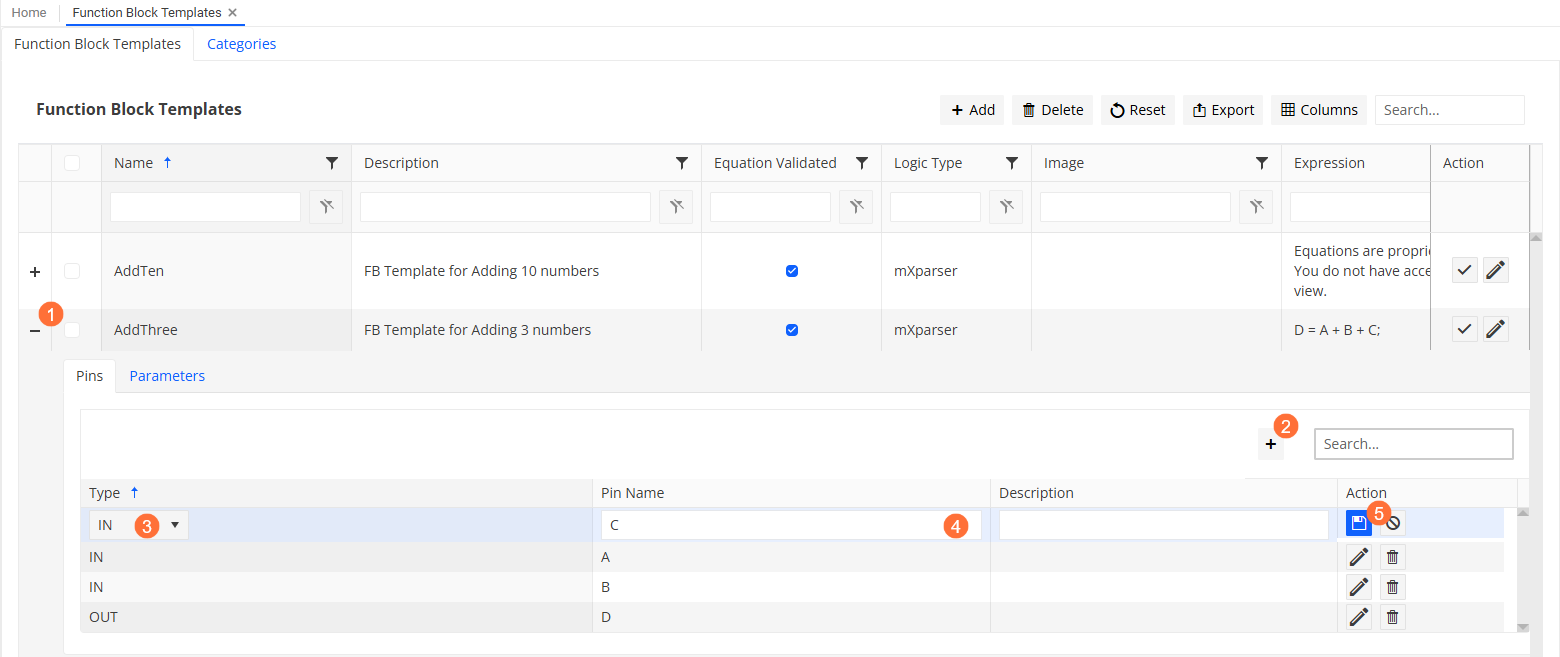Click the "D = A + B + C;" expression
1560x657 pixels.
point(1337,330)
